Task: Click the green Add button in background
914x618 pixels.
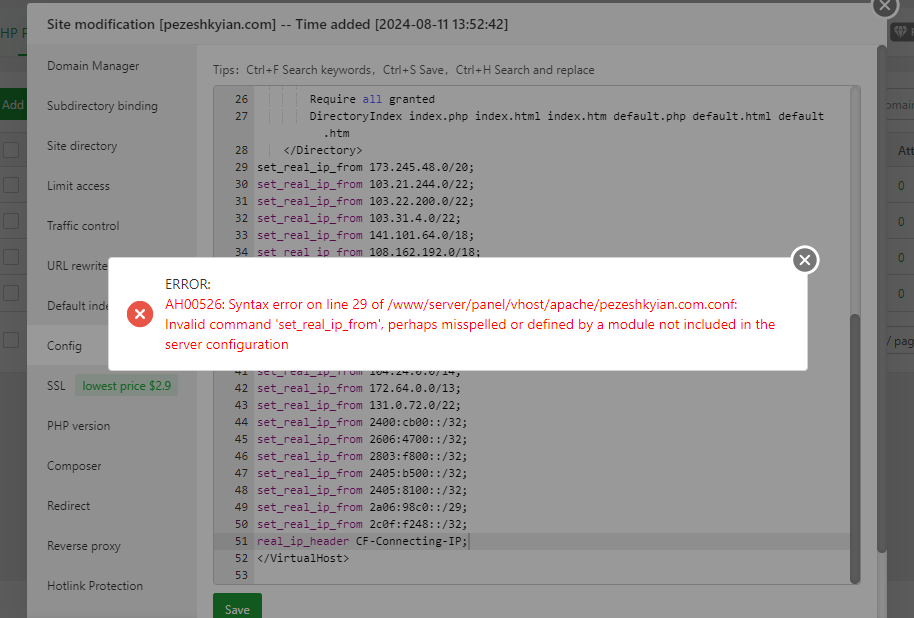Action: 13,105
